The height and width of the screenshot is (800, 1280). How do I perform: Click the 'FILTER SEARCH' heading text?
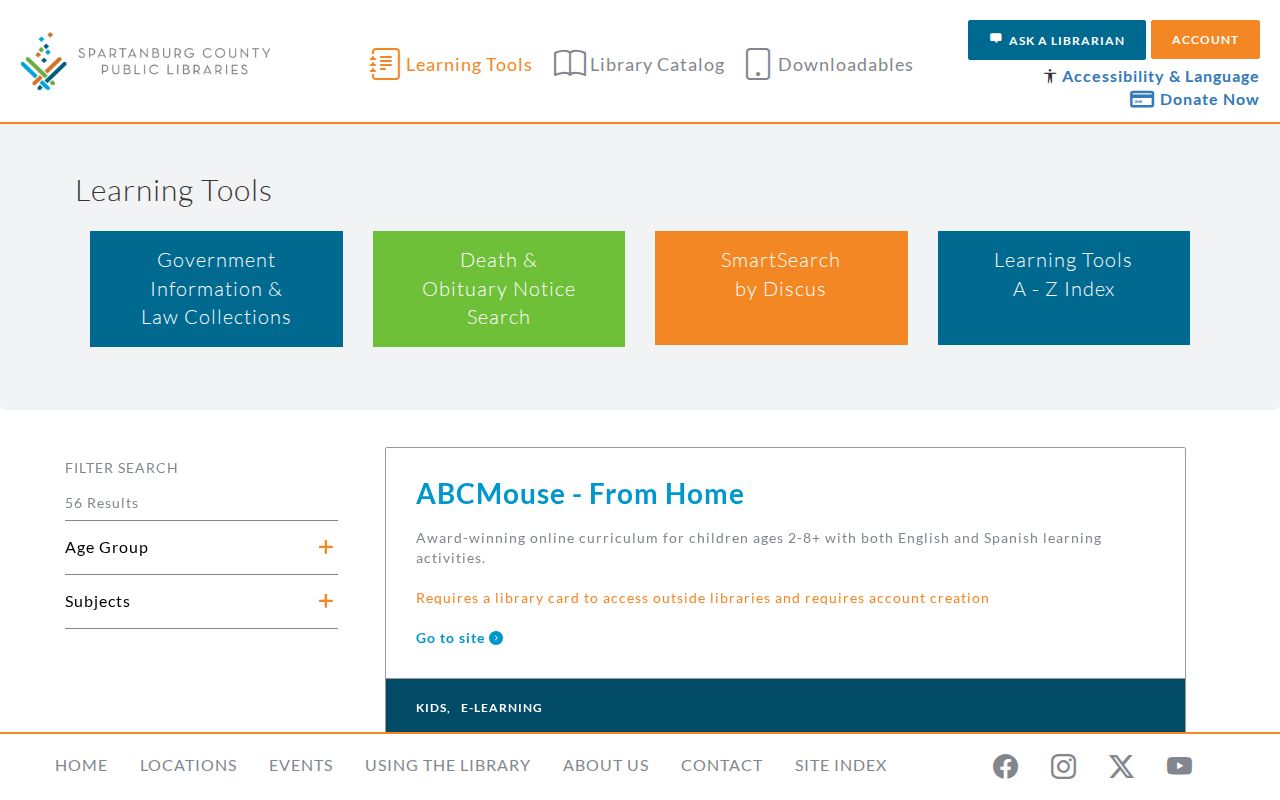pos(121,468)
